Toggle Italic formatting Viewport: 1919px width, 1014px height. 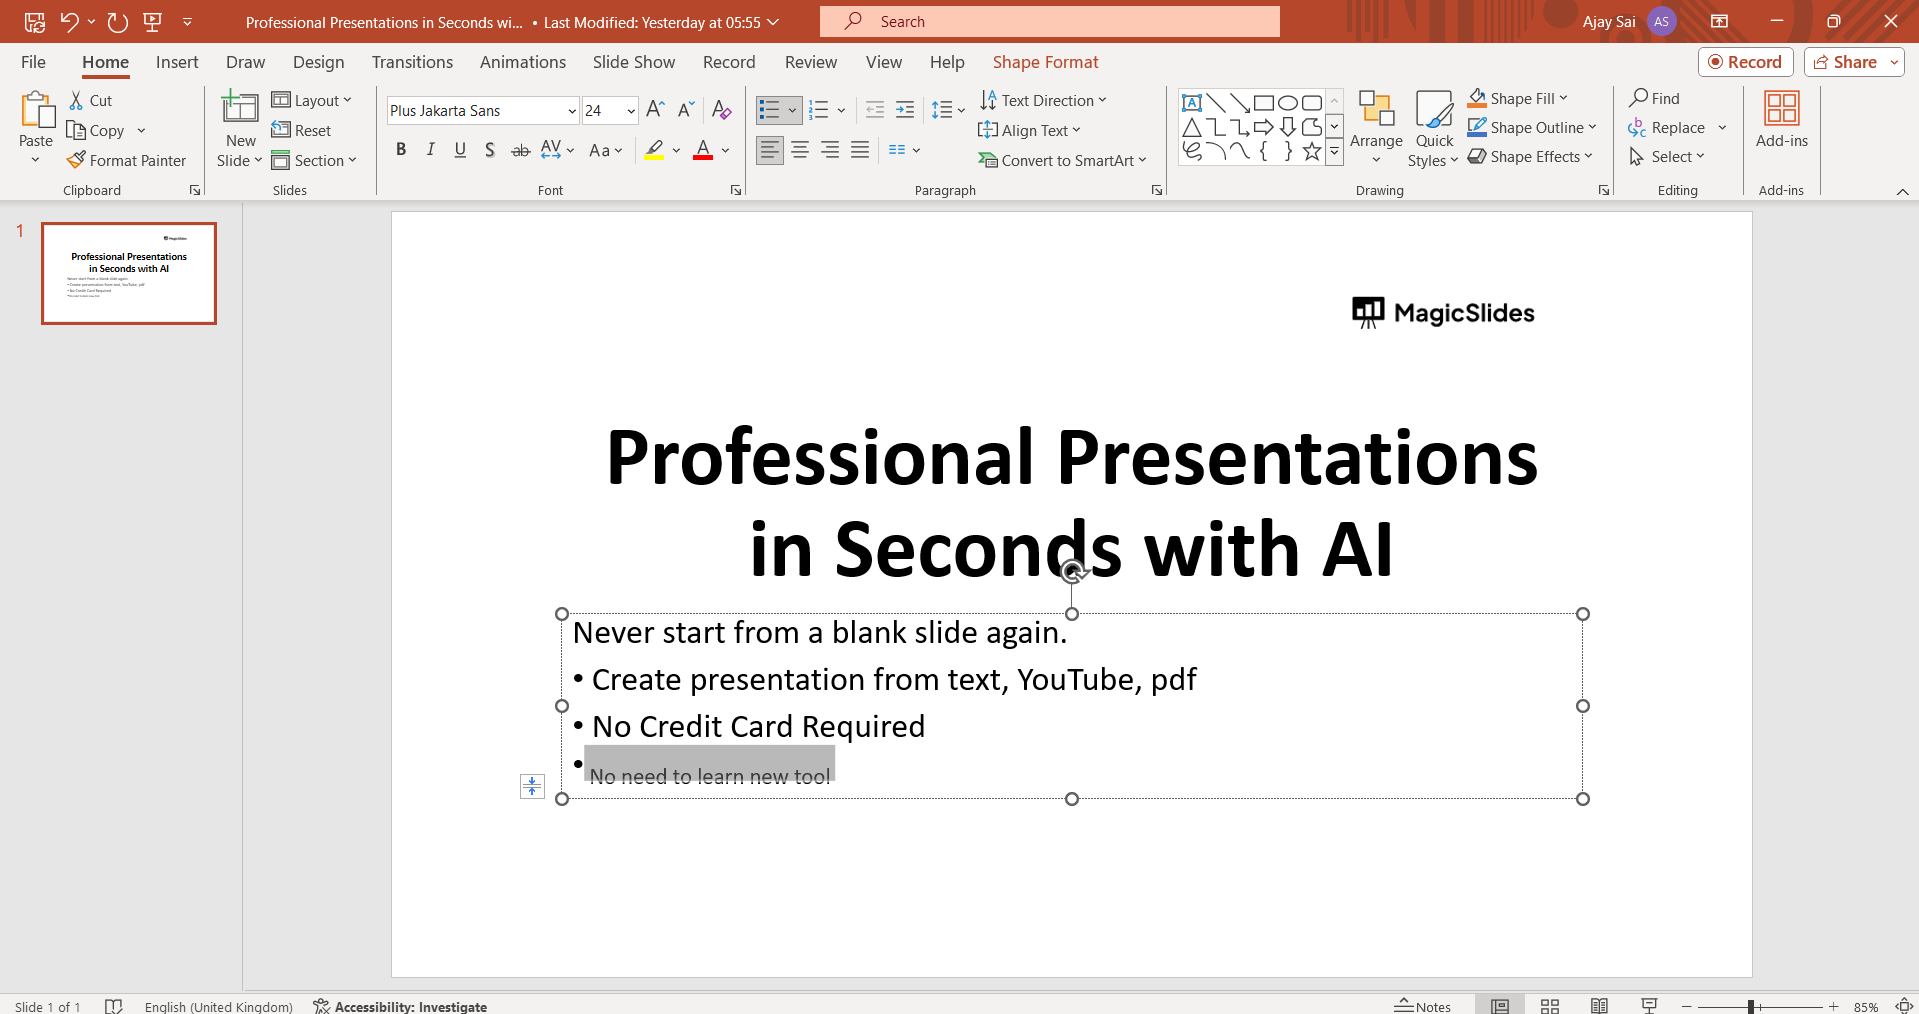(430, 150)
